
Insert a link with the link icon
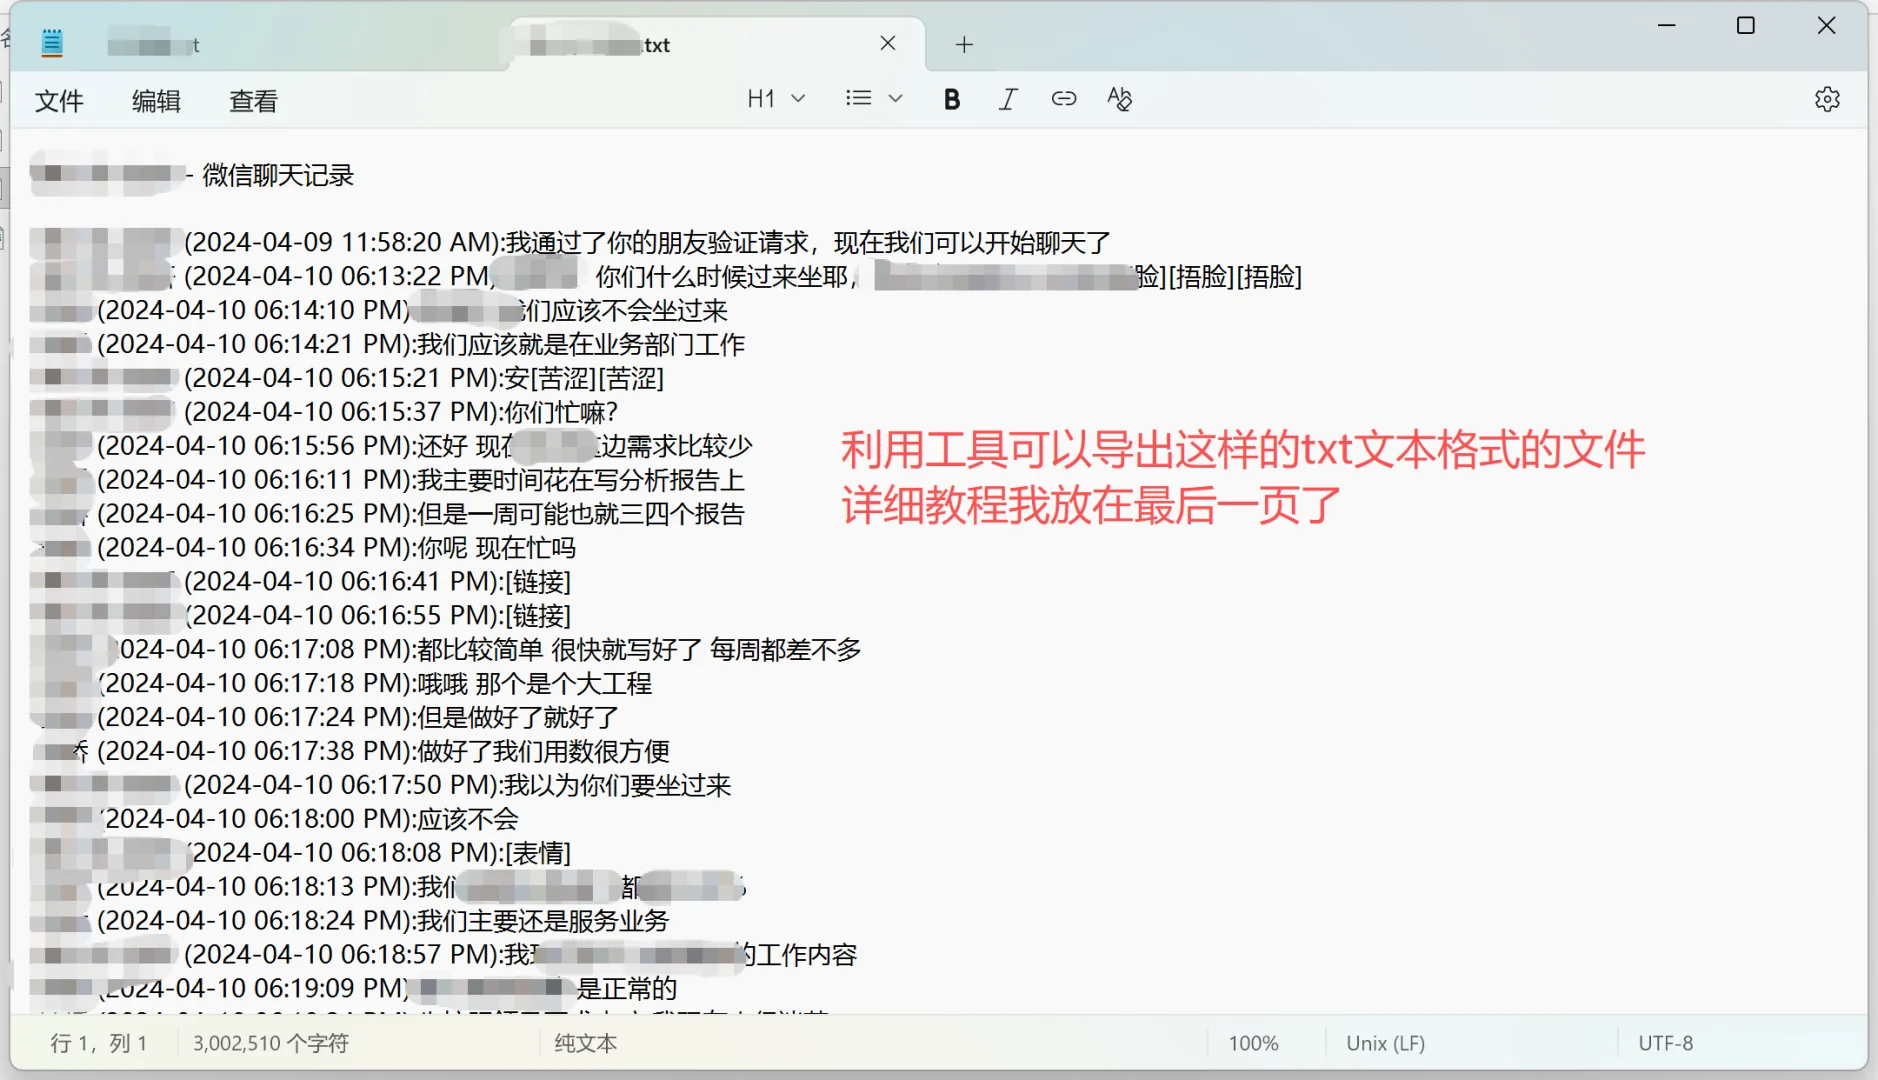tap(1064, 98)
